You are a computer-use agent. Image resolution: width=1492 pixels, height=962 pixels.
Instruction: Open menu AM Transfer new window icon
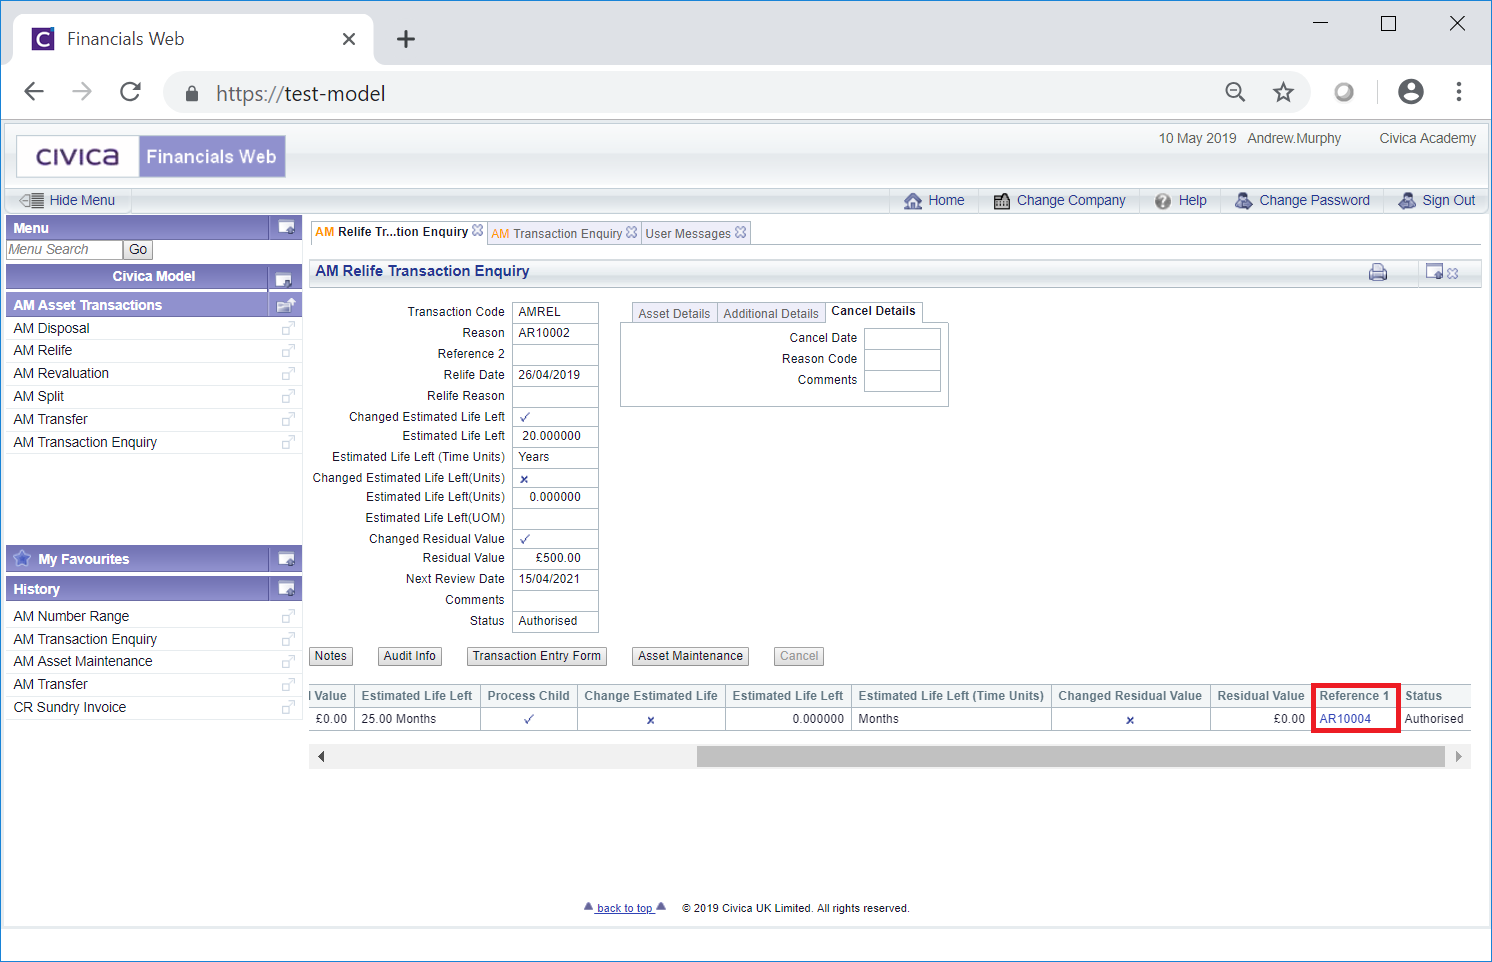tap(288, 420)
